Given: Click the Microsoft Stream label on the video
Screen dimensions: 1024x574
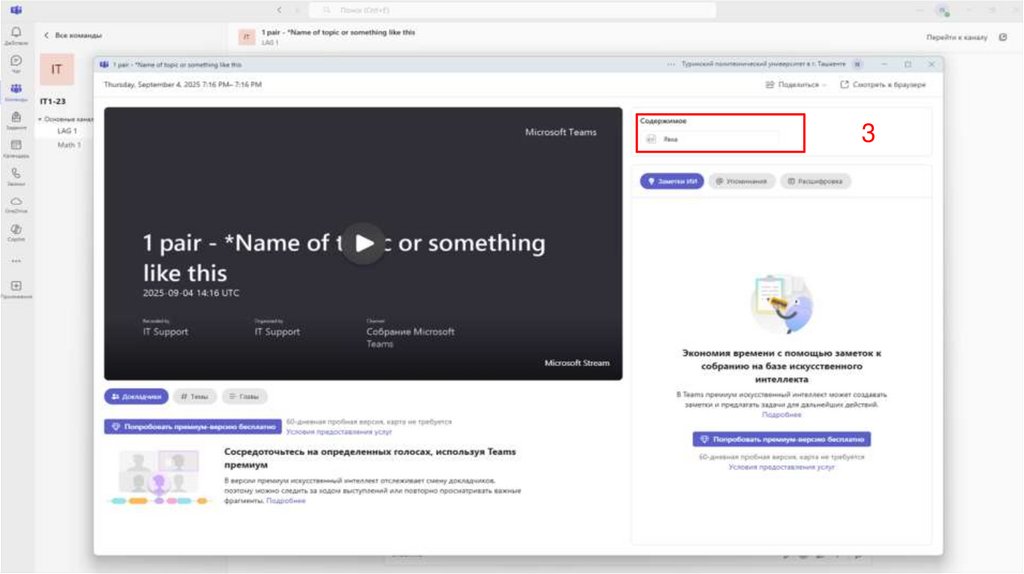Looking at the screenshot, I should click(x=577, y=363).
